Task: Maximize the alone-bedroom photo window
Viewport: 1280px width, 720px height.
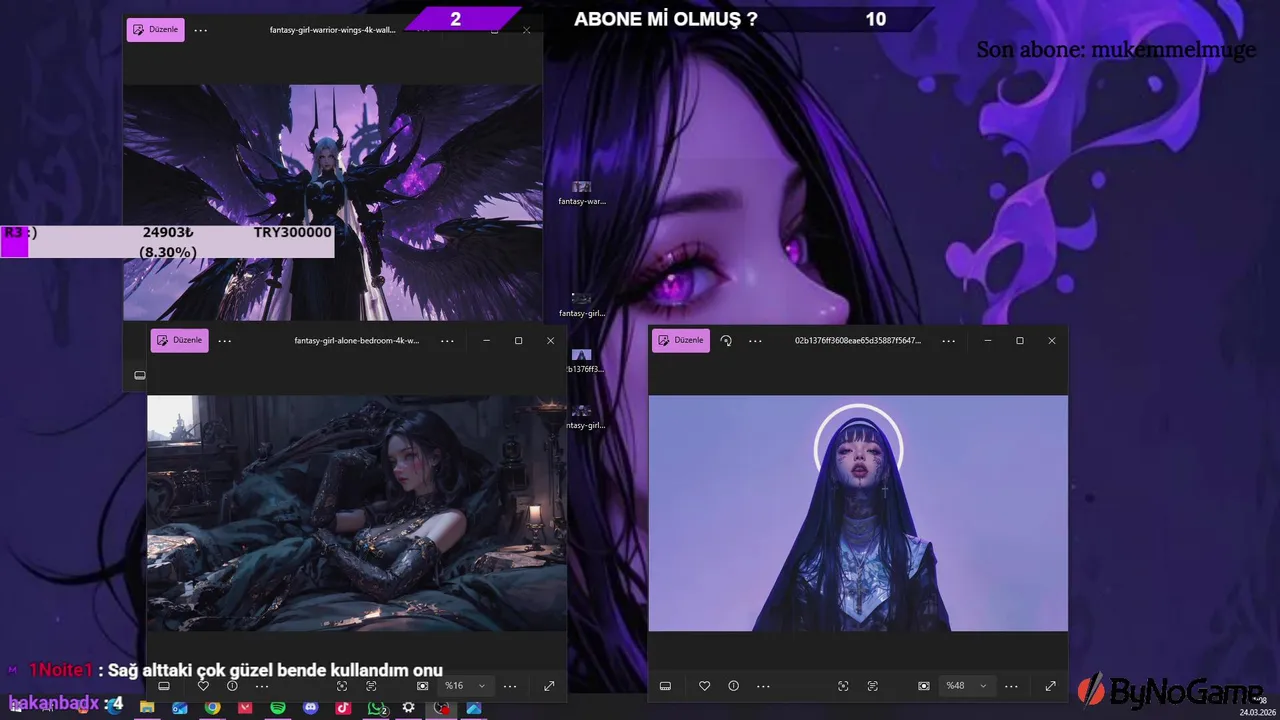Action: point(518,341)
